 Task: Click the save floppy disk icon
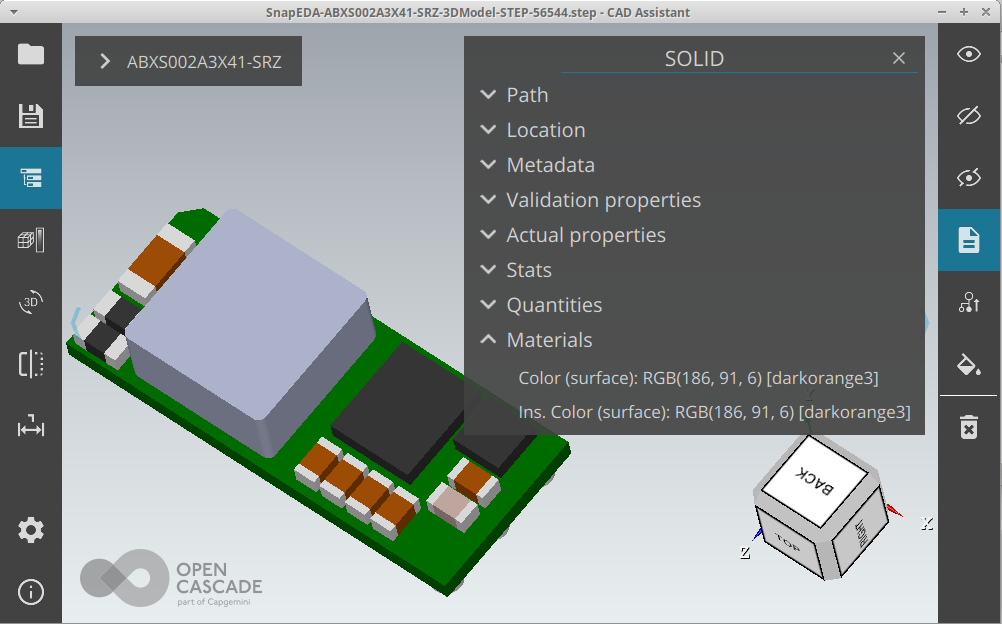[x=31, y=116]
